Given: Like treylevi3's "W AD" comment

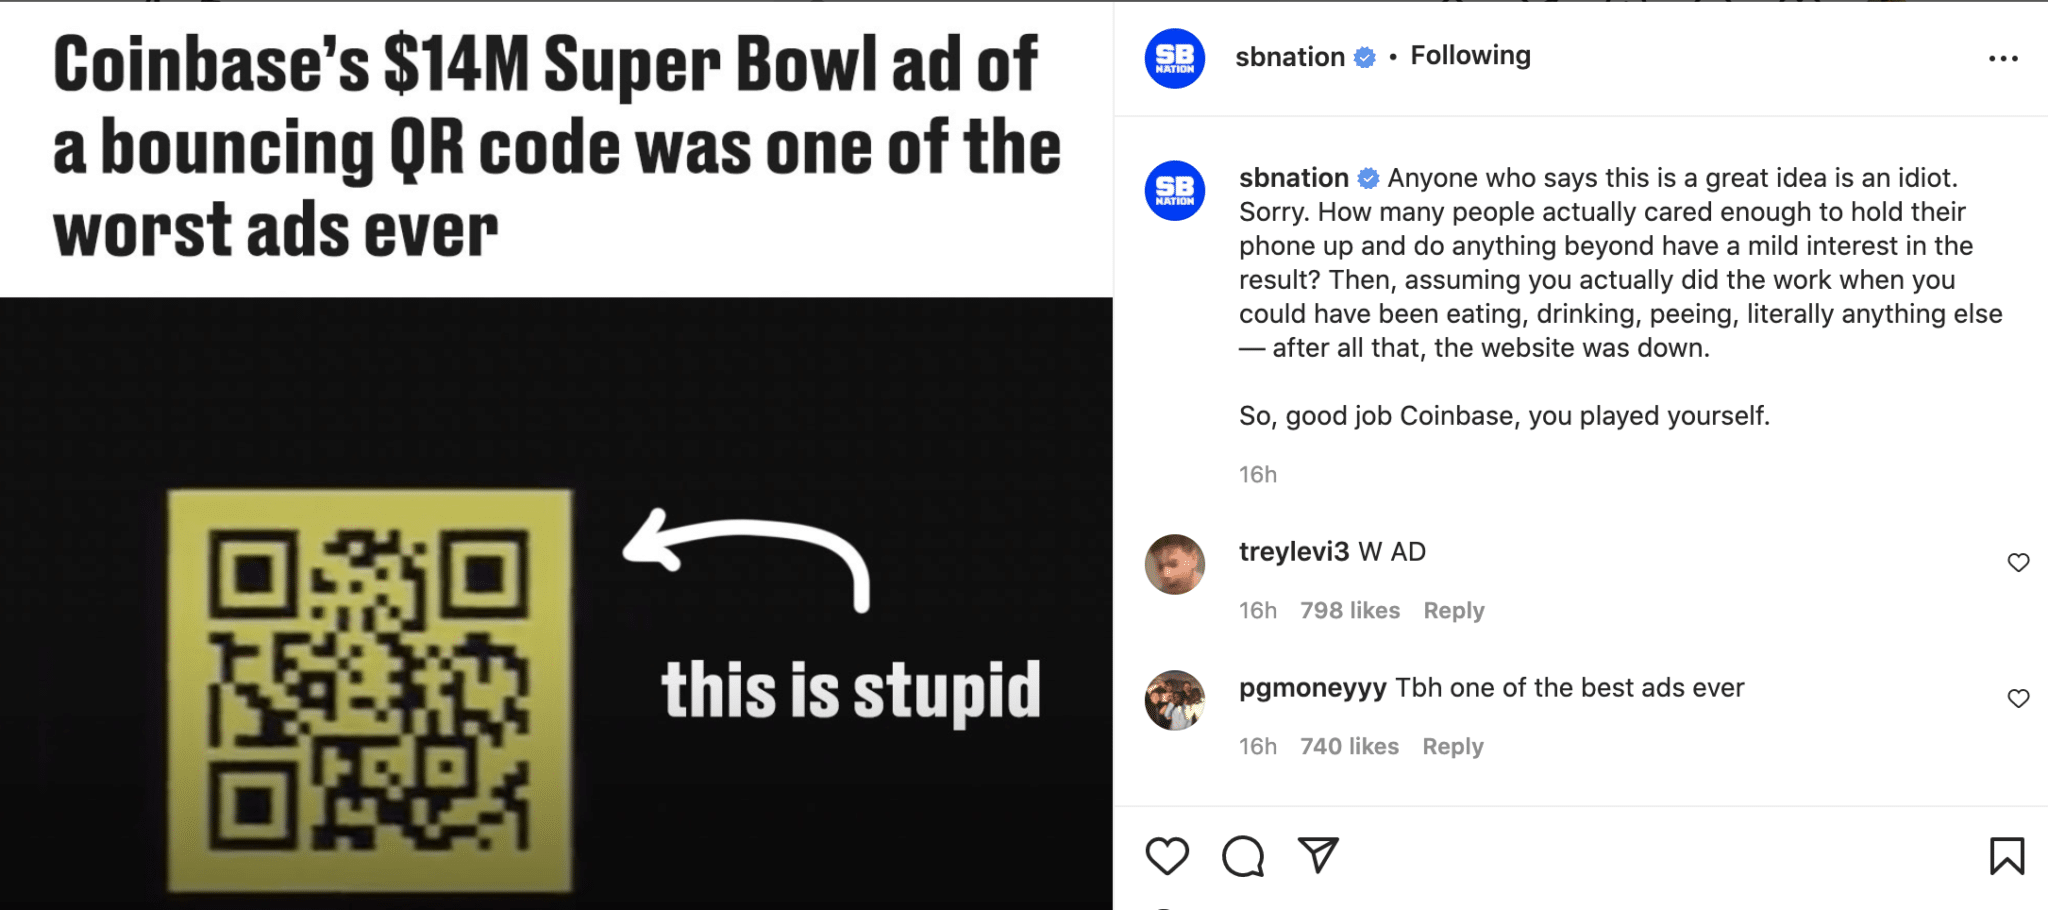Looking at the screenshot, I should tap(2018, 563).
